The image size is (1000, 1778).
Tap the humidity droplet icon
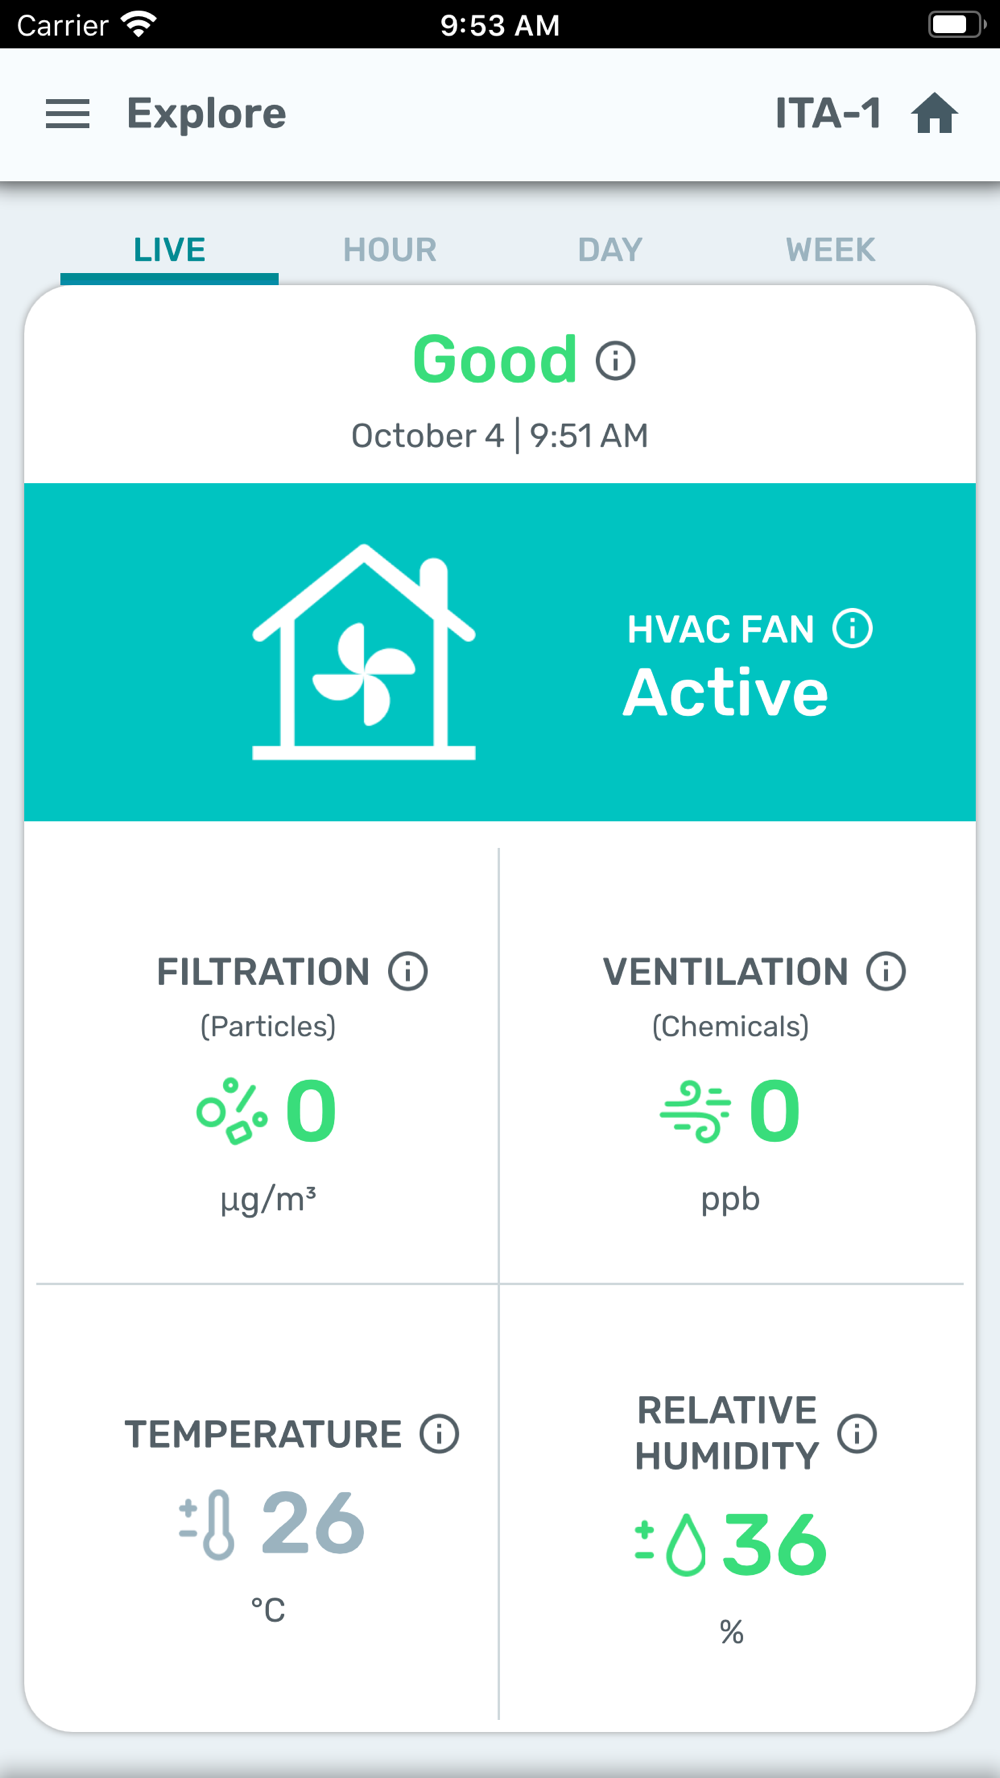(x=672, y=1545)
